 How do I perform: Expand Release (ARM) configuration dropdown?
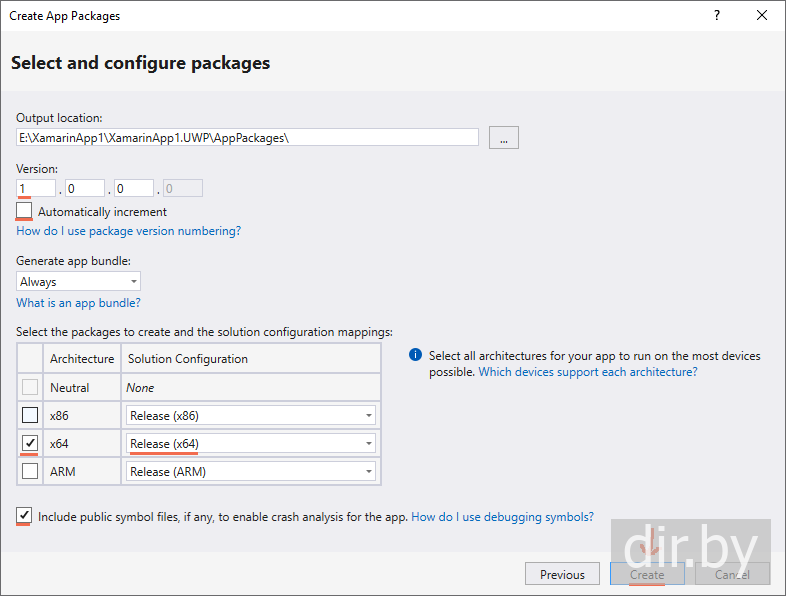[x=251, y=472]
